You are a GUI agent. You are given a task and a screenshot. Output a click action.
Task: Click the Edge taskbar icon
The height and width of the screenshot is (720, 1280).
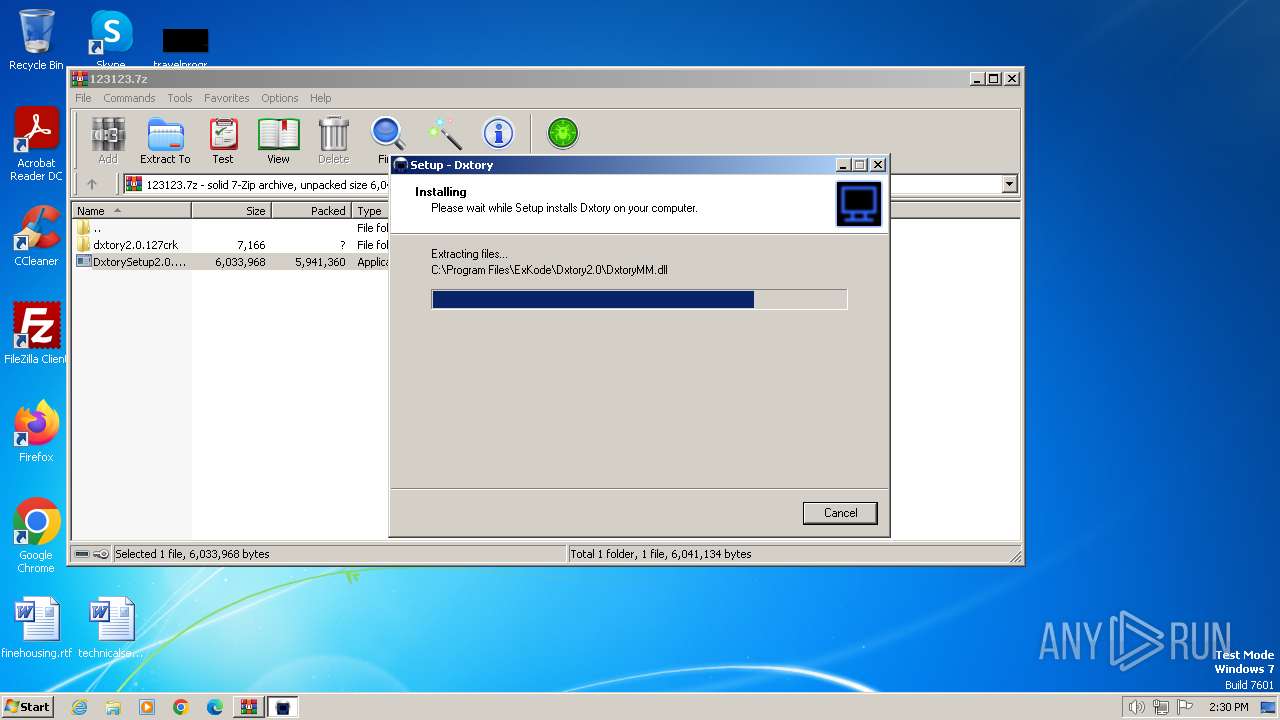point(215,707)
